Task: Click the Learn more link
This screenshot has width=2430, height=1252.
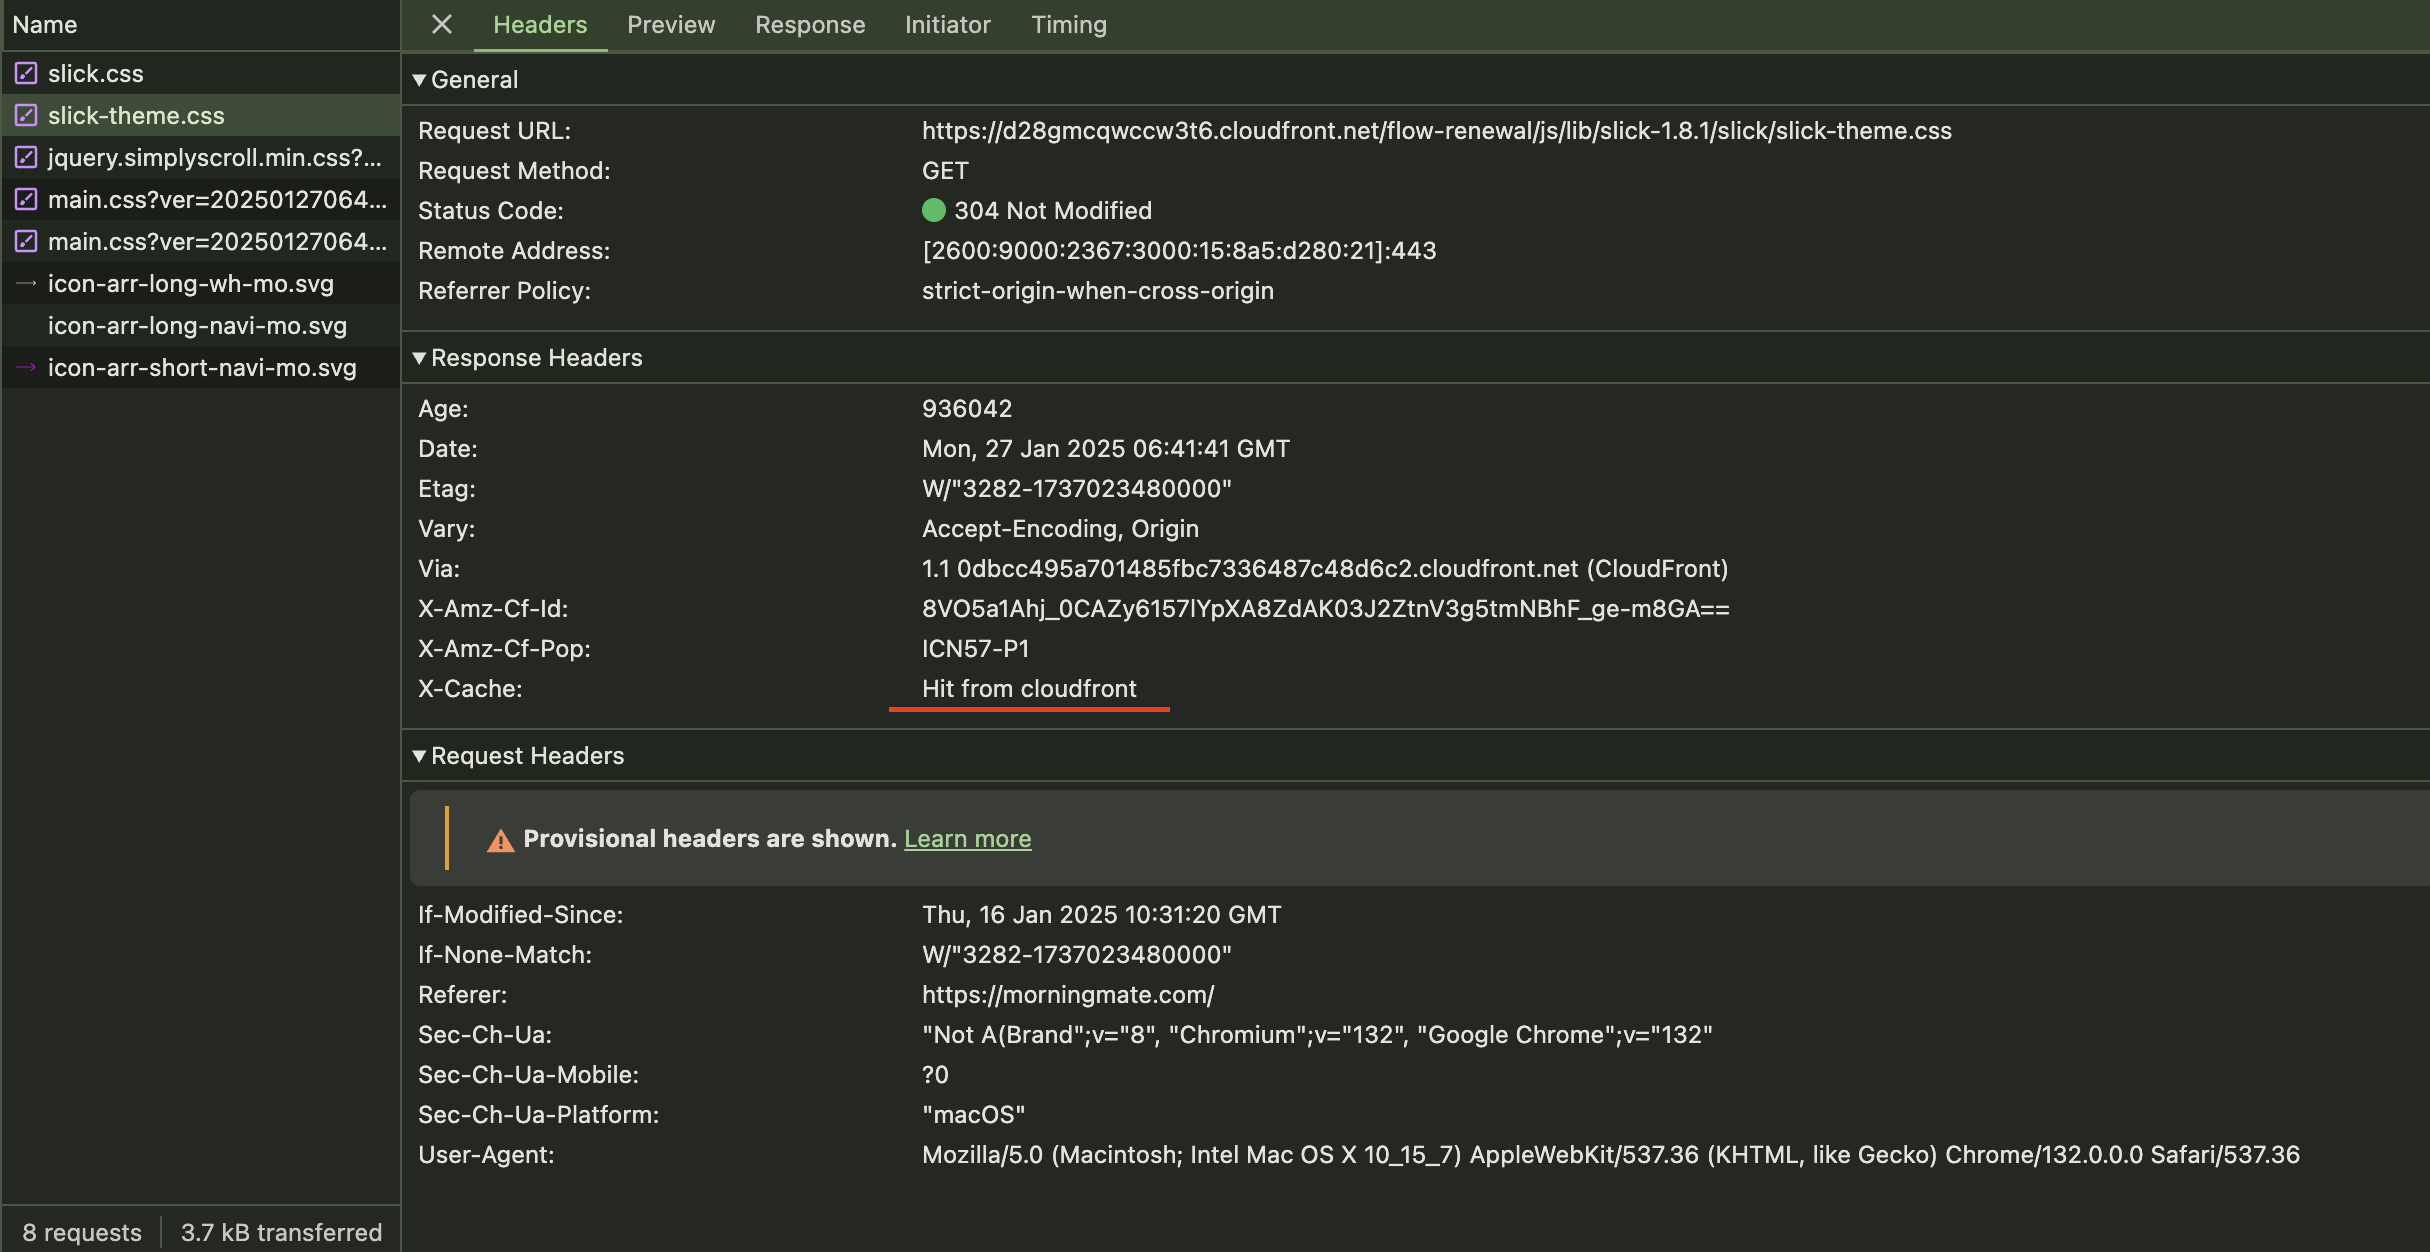Action: pos(967,838)
